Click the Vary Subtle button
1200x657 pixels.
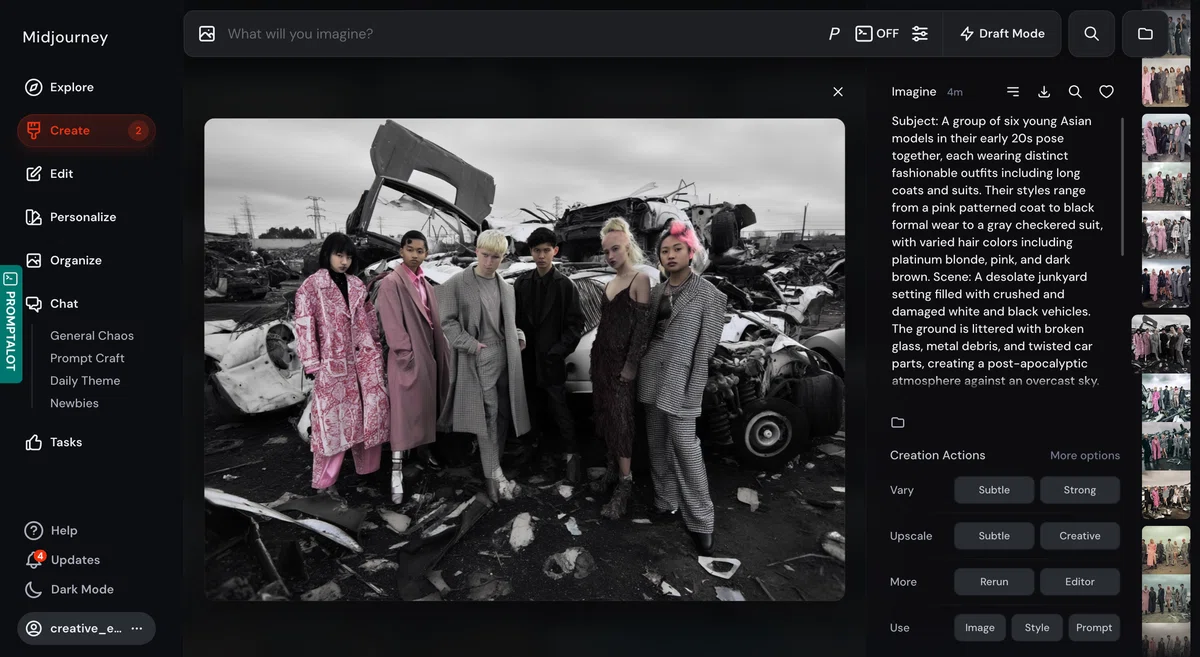click(994, 490)
